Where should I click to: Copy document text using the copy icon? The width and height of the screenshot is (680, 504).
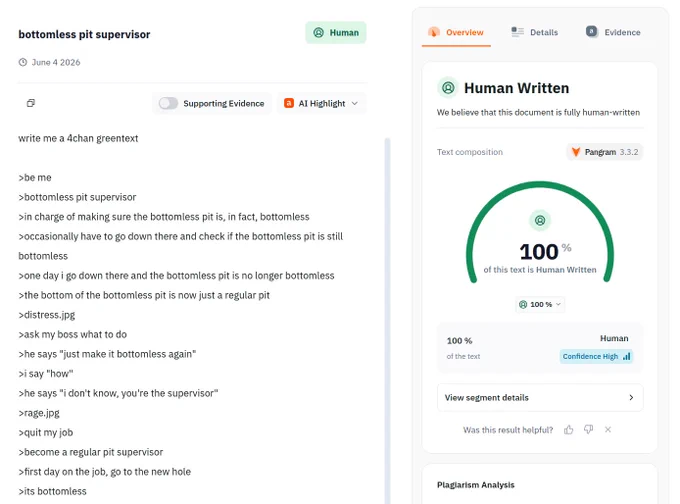pos(31,103)
